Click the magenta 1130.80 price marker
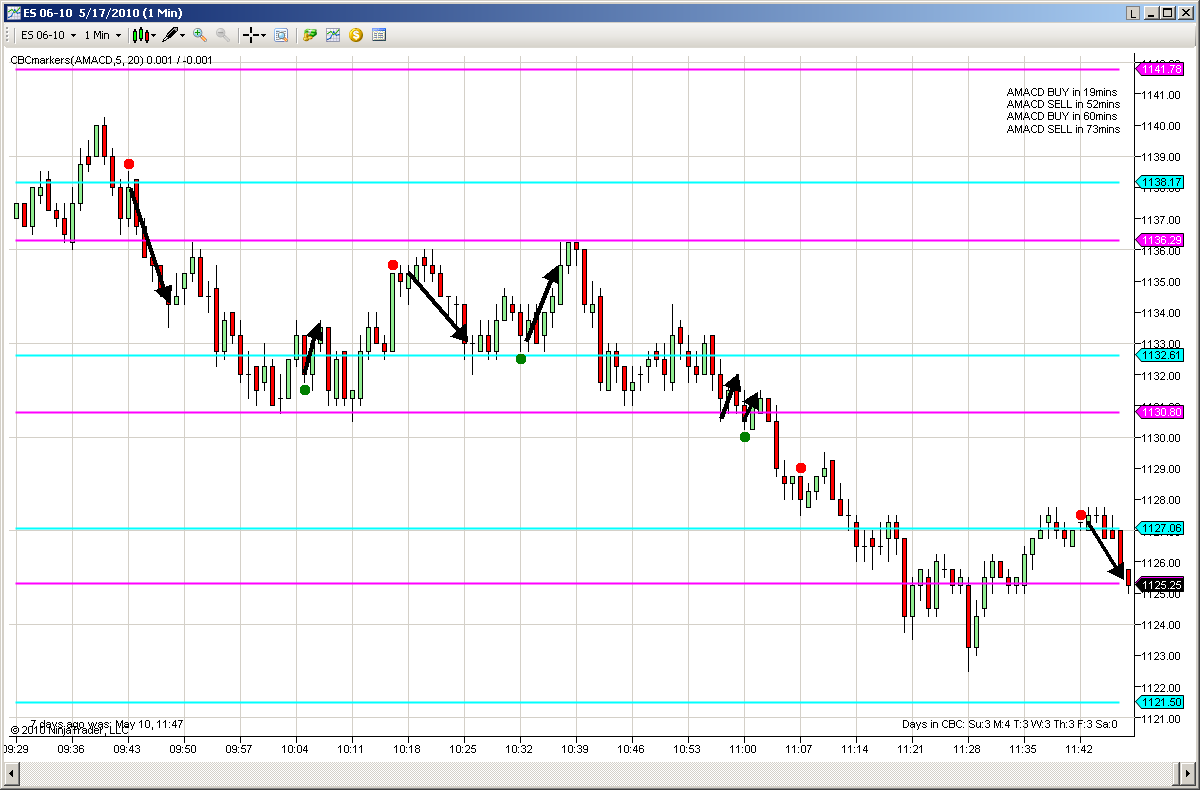This screenshot has height=790, width=1200. 1161,412
